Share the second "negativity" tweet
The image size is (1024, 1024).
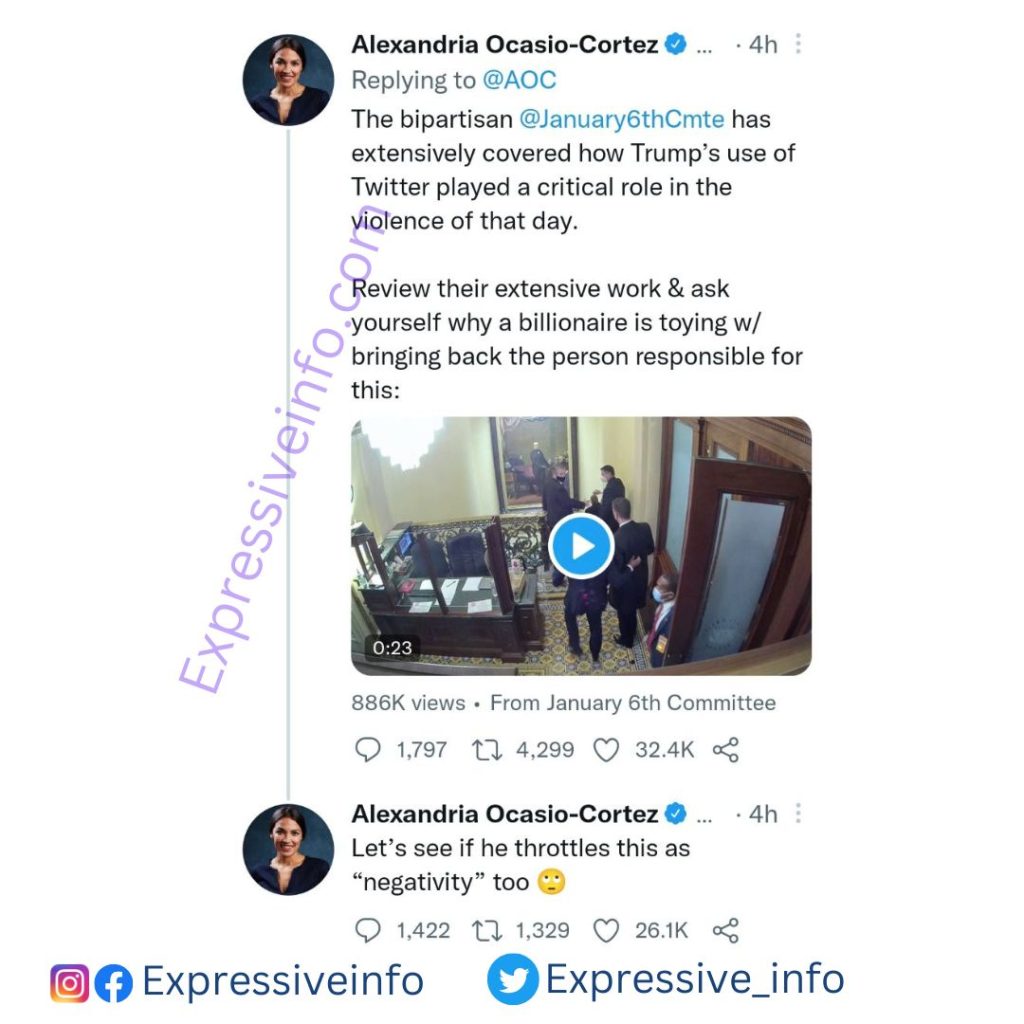(726, 931)
